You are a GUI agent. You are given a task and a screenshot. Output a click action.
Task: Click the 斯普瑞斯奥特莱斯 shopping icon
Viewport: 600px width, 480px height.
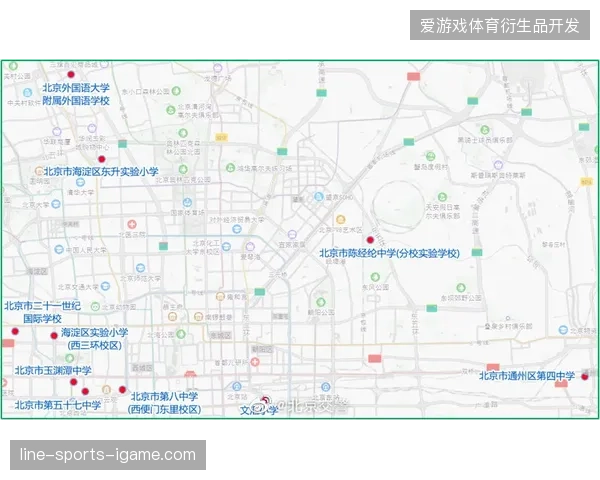498,165
